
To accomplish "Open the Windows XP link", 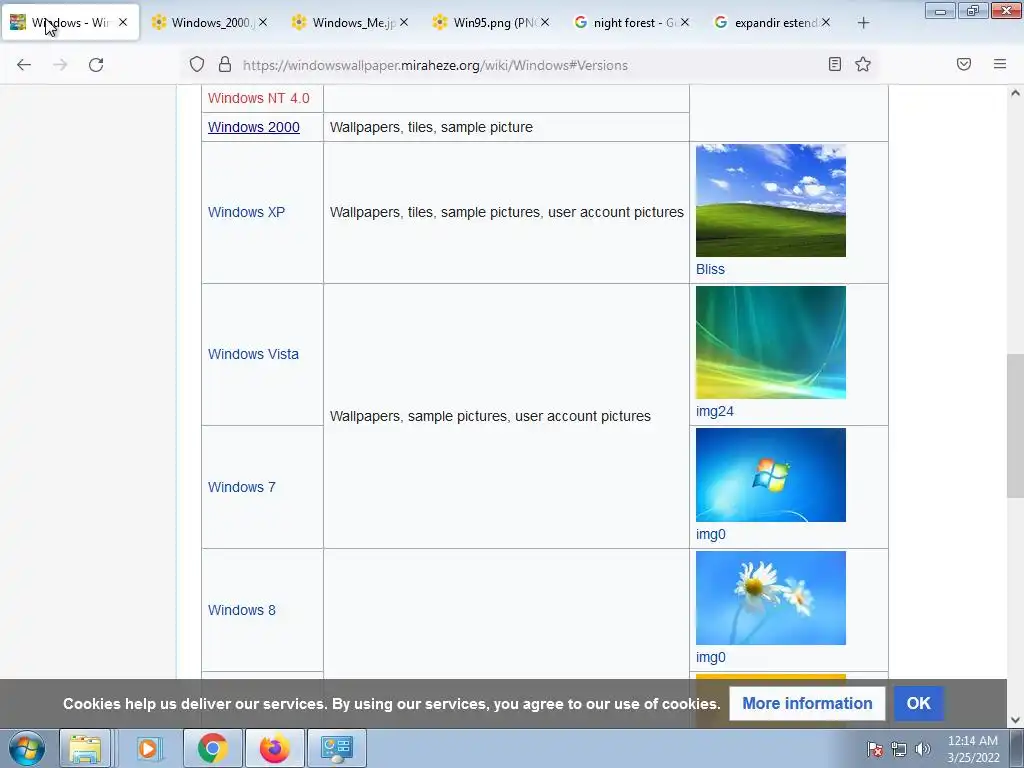I will pyautogui.click(x=246, y=212).
